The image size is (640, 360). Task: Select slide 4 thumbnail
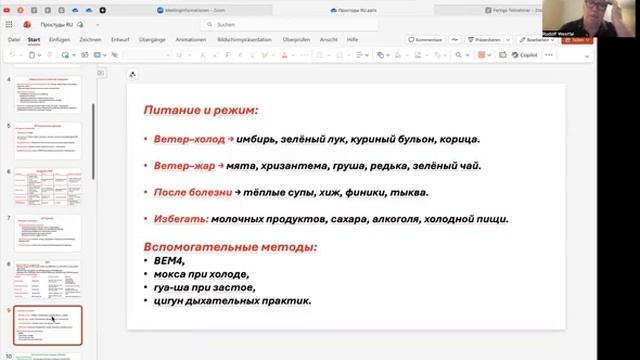tap(48, 94)
